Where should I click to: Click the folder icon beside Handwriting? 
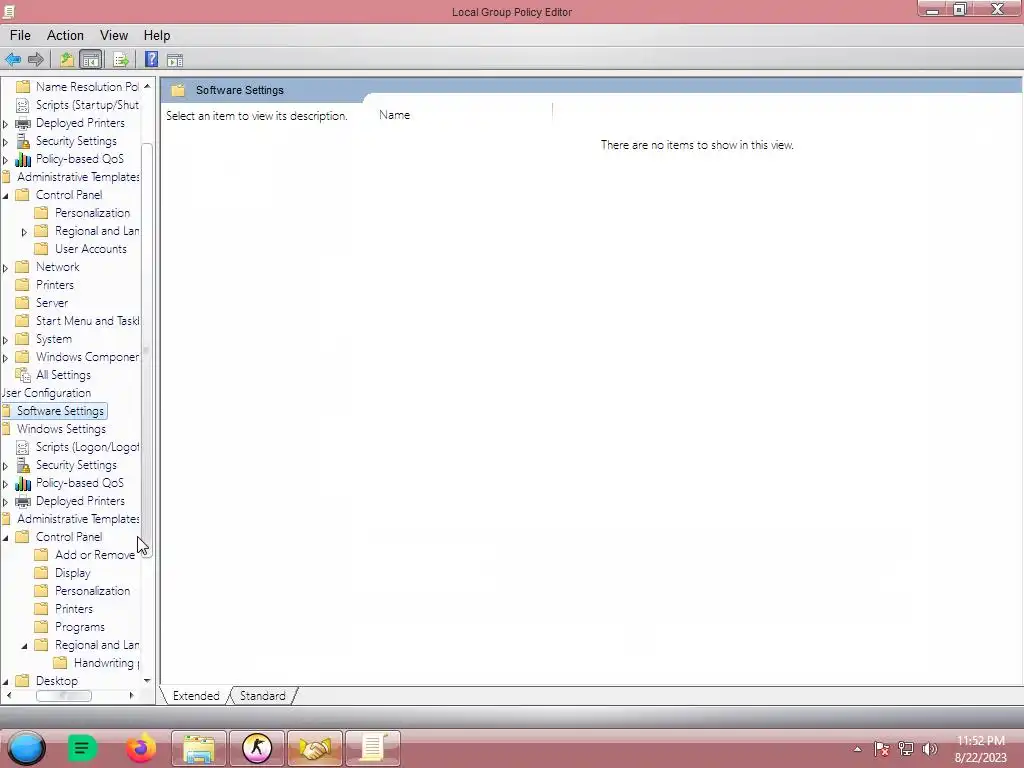[x=60, y=663]
